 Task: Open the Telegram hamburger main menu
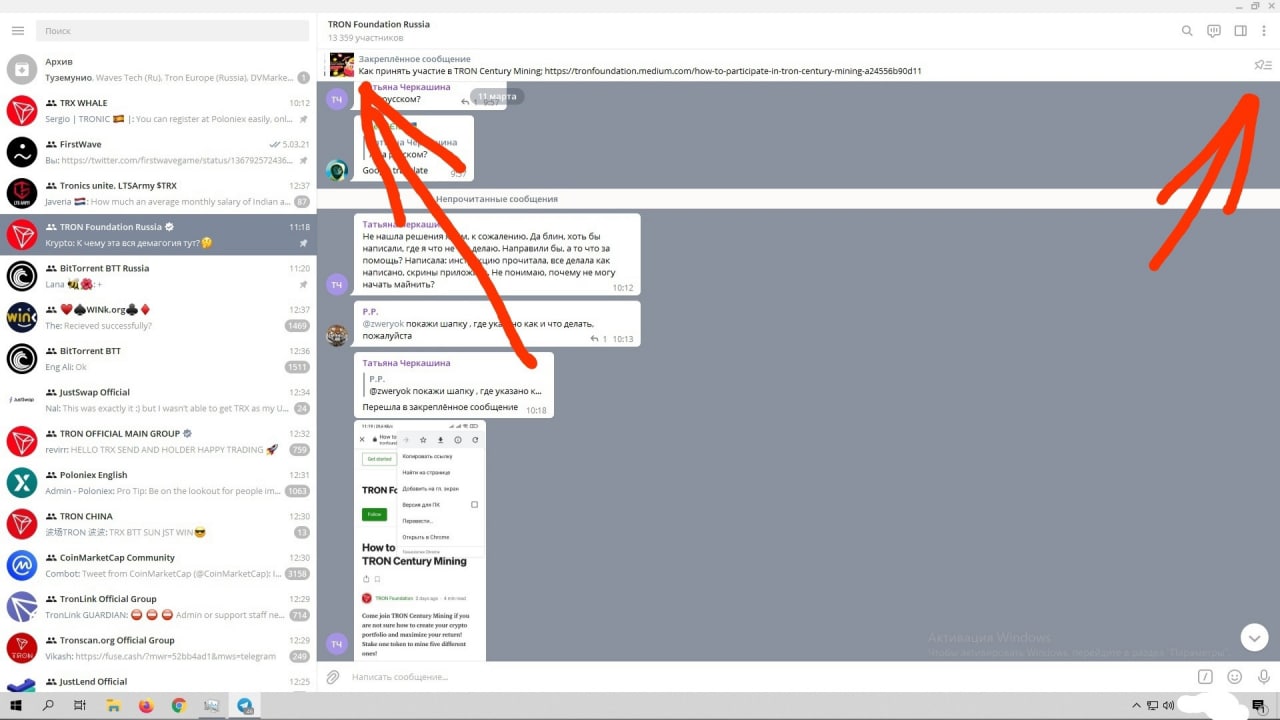(17, 31)
